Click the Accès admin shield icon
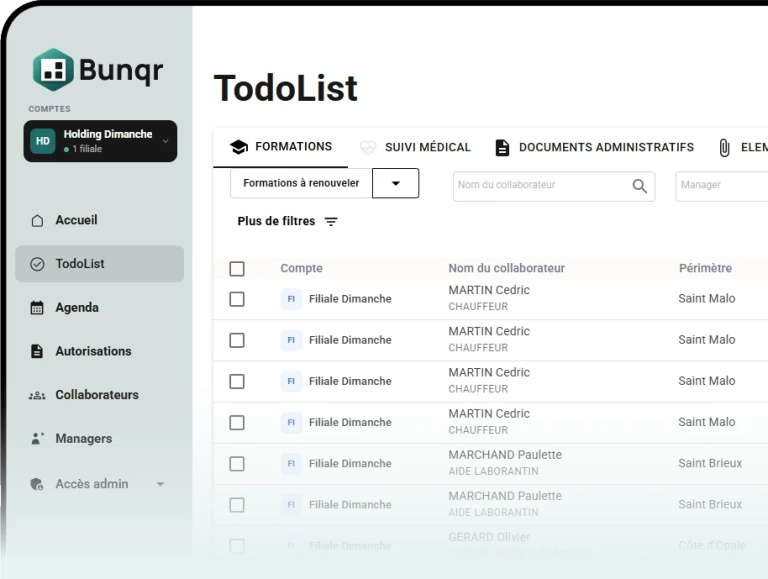This screenshot has height=579, width=768. [37, 484]
